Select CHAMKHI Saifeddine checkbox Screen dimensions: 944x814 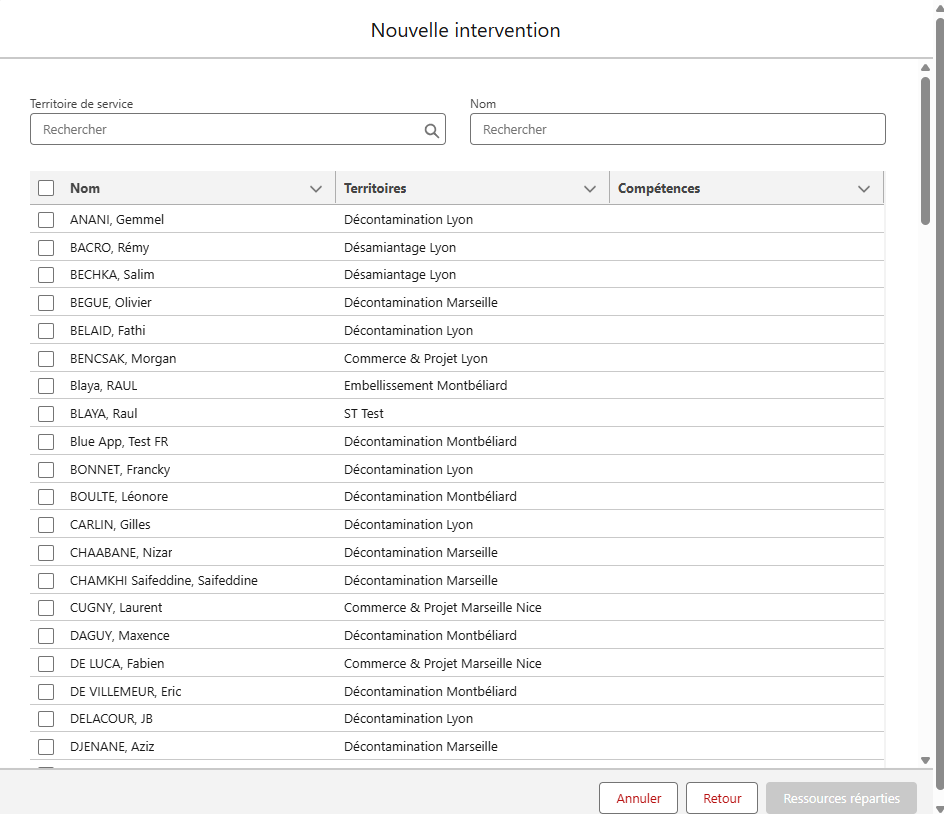46,580
